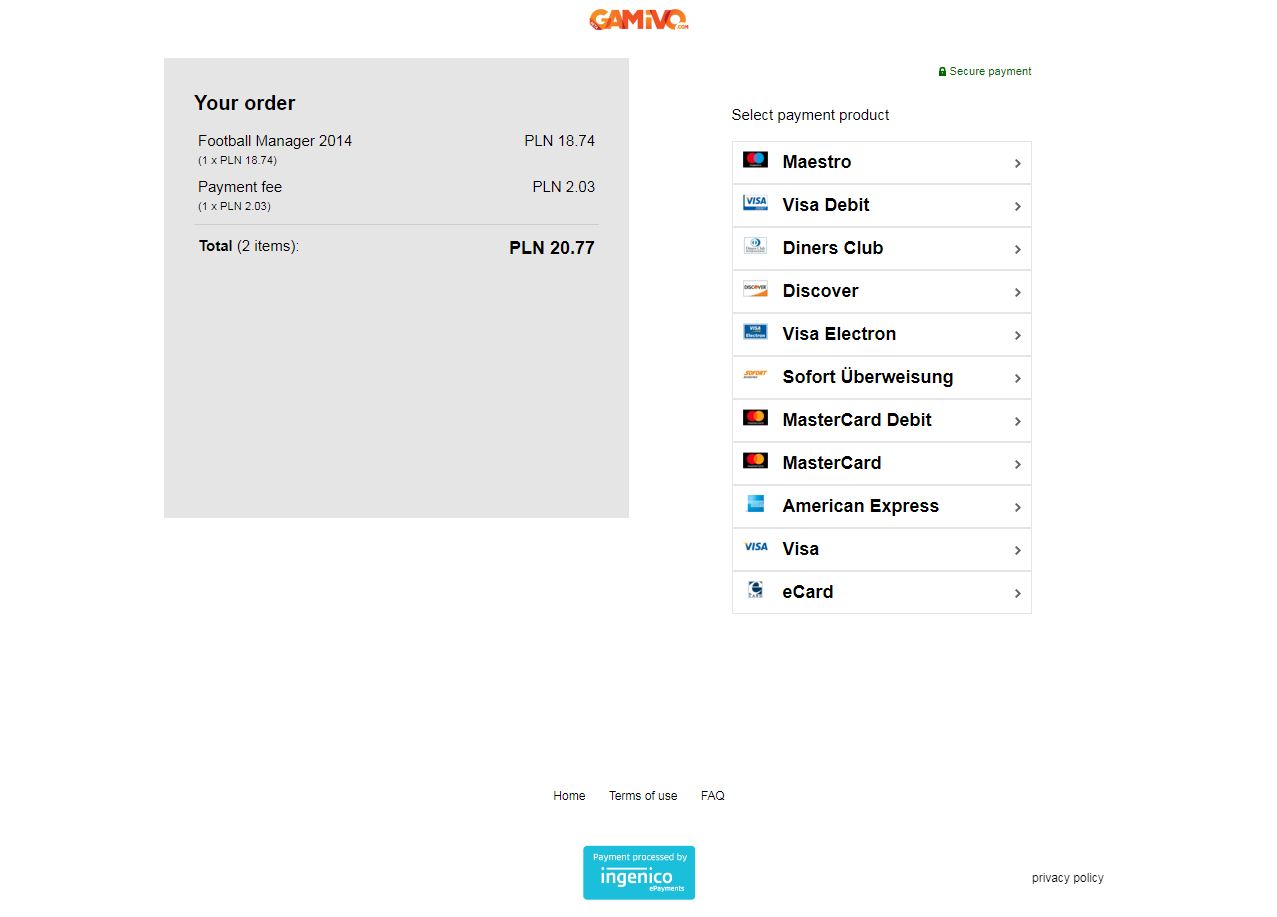Click the Sofort Überweisung logo icon
Viewport: 1277px width, 917px height.
coord(755,375)
